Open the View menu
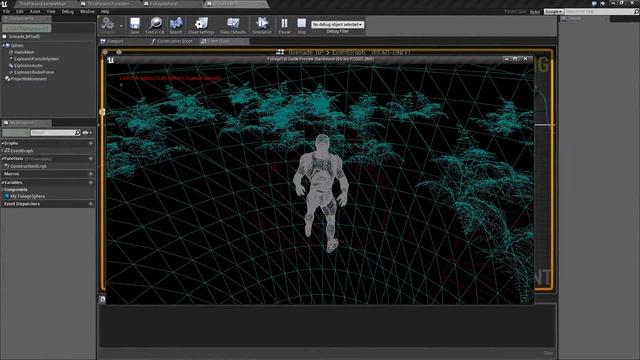Screen dimensions: 640x360 pos(51,12)
